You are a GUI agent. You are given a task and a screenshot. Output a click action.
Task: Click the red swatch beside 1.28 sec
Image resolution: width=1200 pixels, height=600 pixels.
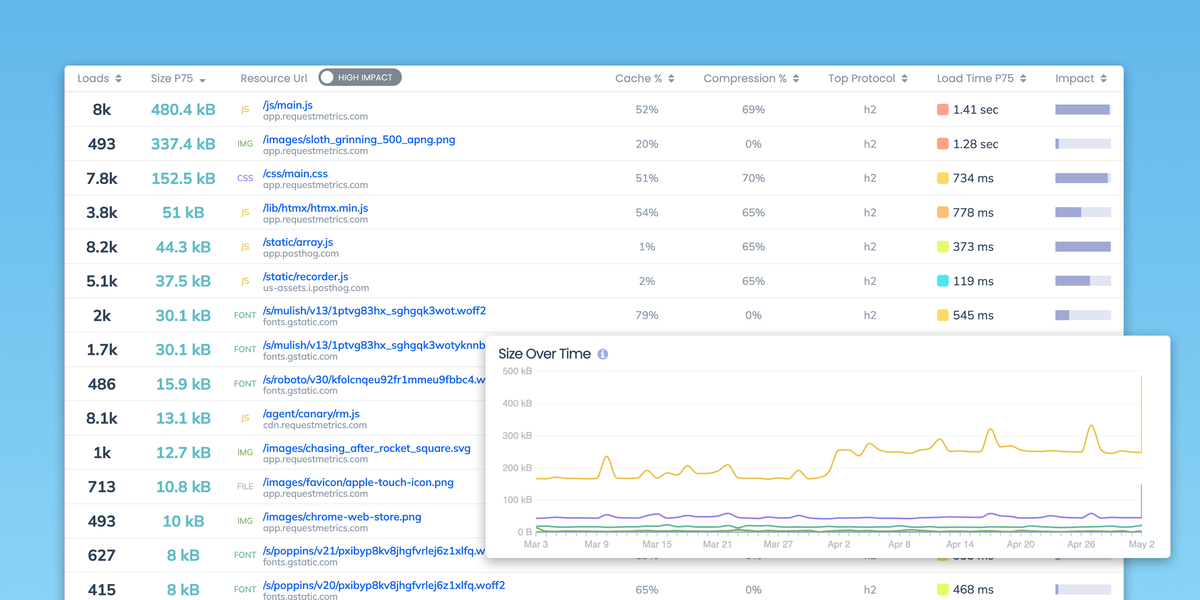[x=942, y=144]
